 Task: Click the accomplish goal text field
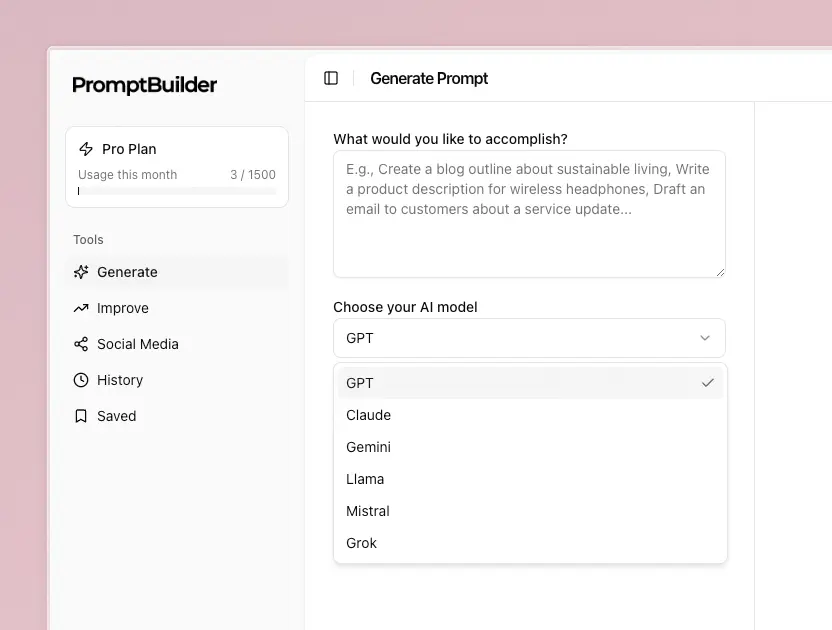click(529, 214)
